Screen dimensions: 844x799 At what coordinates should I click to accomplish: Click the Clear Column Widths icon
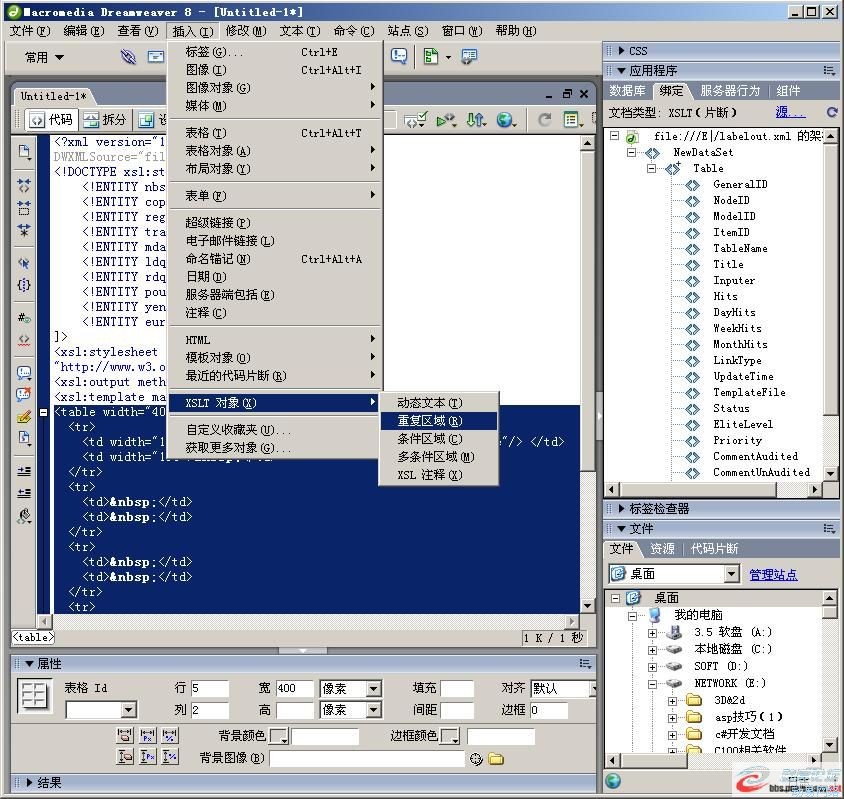[x=125, y=736]
